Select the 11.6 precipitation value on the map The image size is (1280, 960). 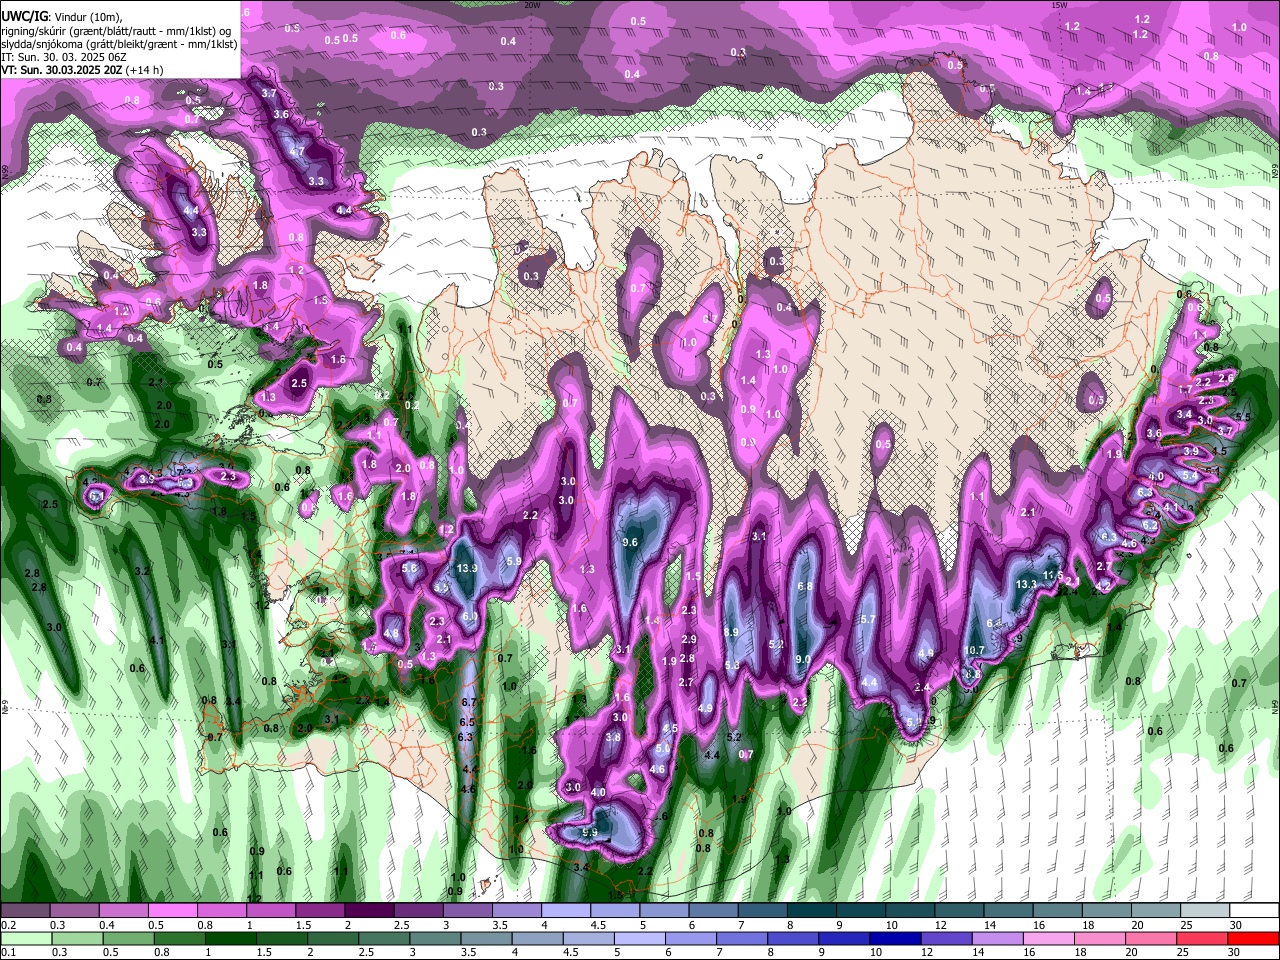tap(1053, 575)
